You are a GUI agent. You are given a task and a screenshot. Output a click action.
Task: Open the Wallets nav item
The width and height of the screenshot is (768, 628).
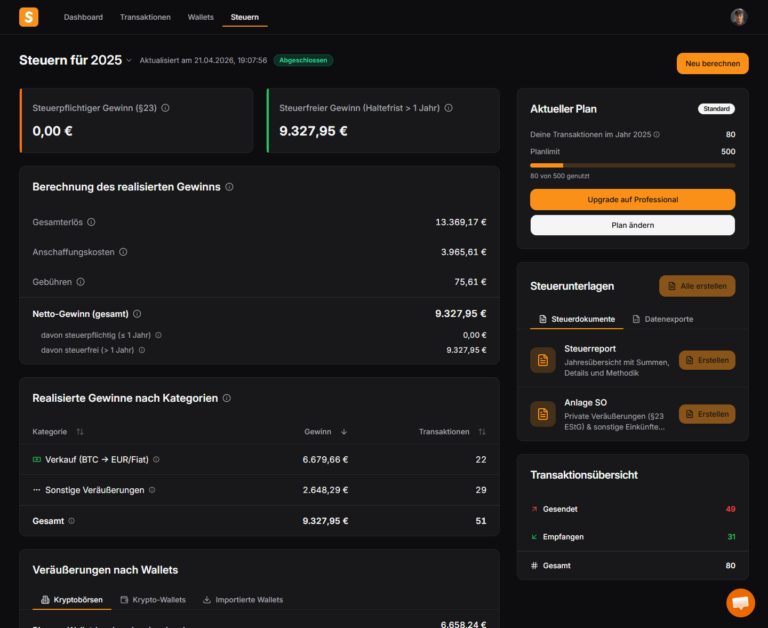201,17
